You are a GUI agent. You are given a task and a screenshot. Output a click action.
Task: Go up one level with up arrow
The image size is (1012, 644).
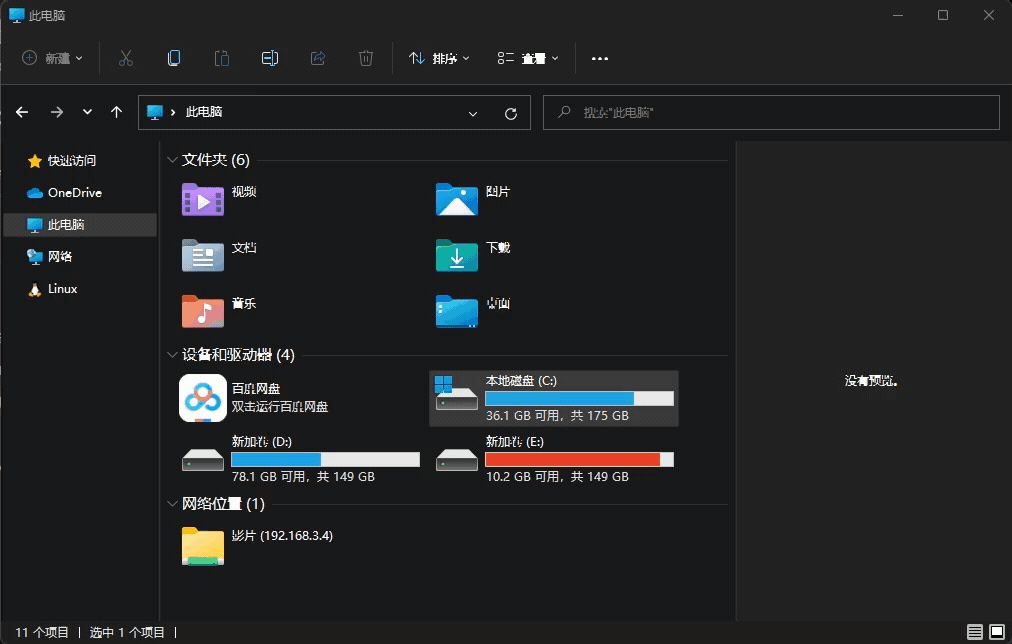click(117, 112)
